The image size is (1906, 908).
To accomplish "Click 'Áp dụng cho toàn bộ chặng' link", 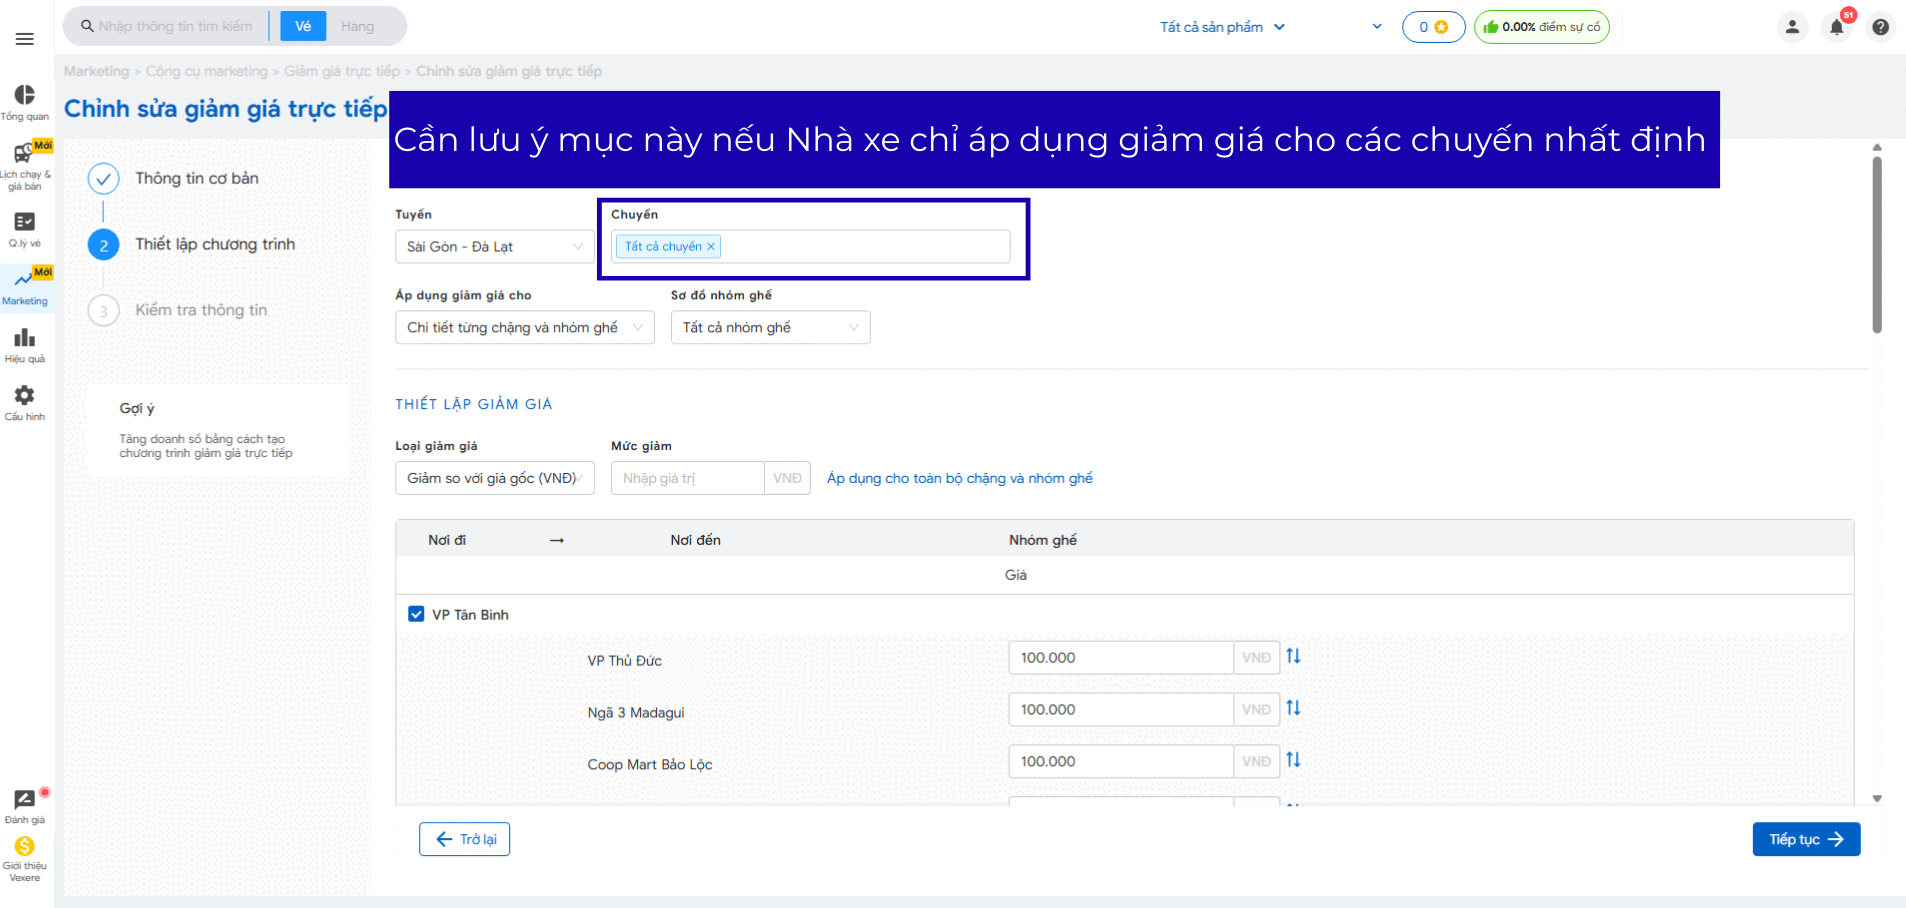I will tap(959, 478).
